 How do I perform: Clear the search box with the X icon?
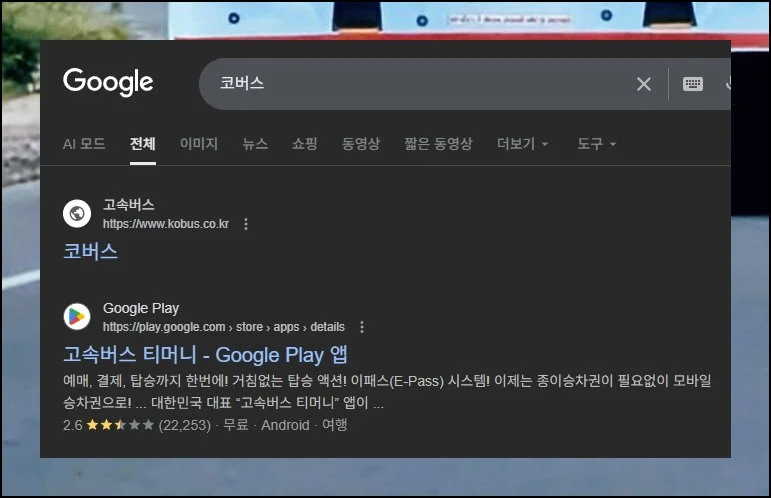pos(644,84)
